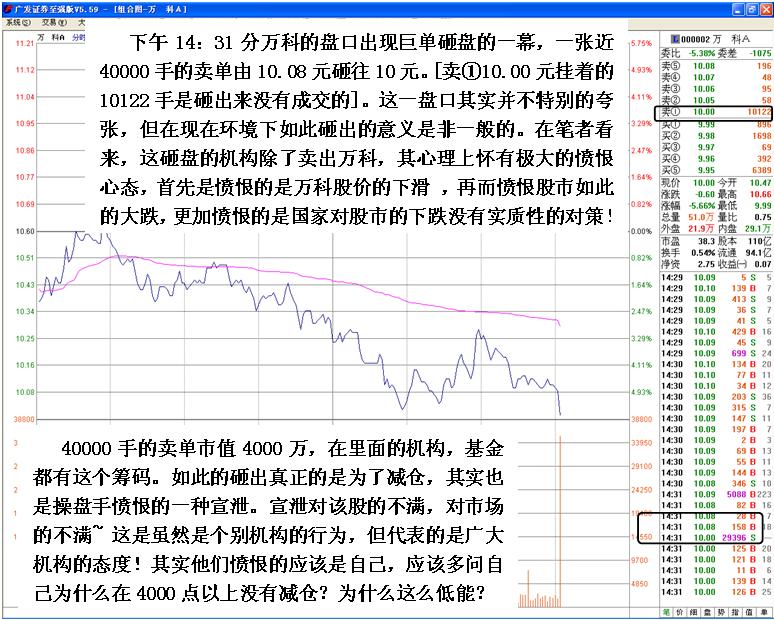Select the 盘 tab at panel bottom
The image size is (774, 620).
click(x=706, y=612)
